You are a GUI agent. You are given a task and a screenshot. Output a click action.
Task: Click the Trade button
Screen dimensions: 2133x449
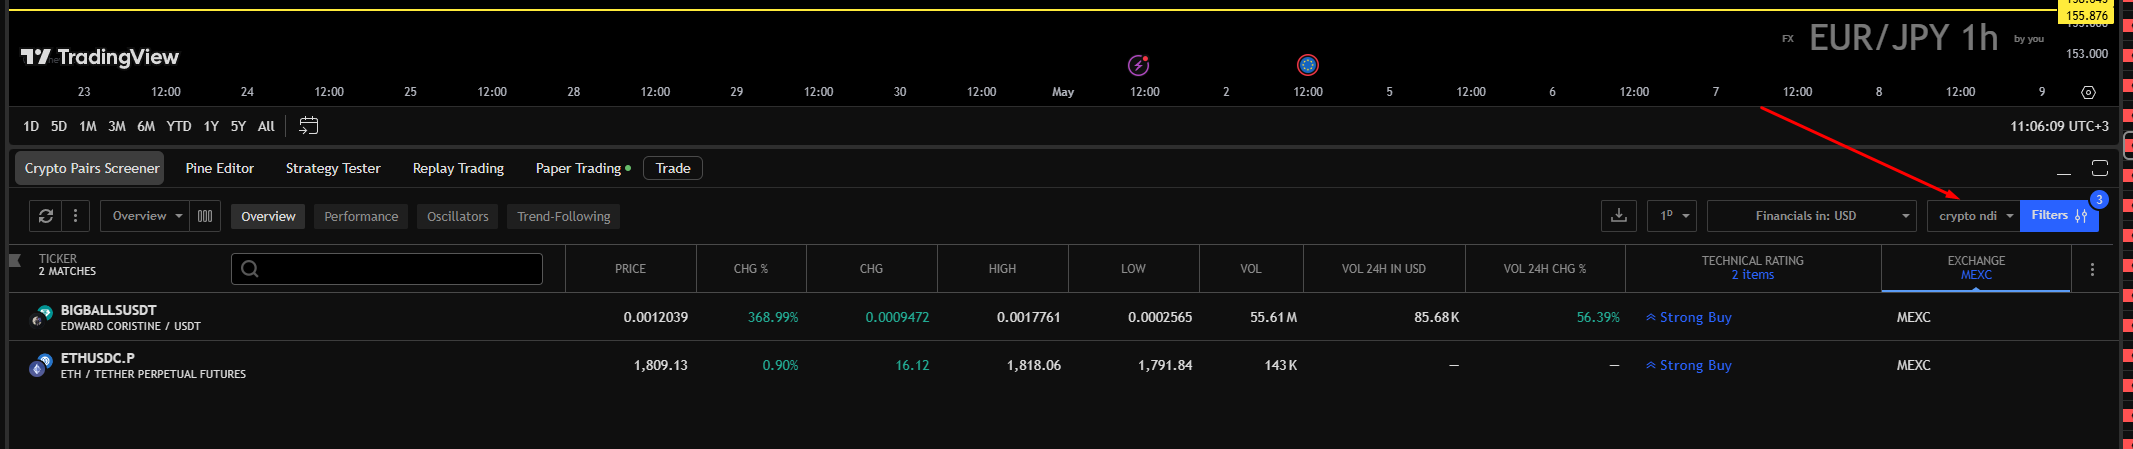(673, 168)
